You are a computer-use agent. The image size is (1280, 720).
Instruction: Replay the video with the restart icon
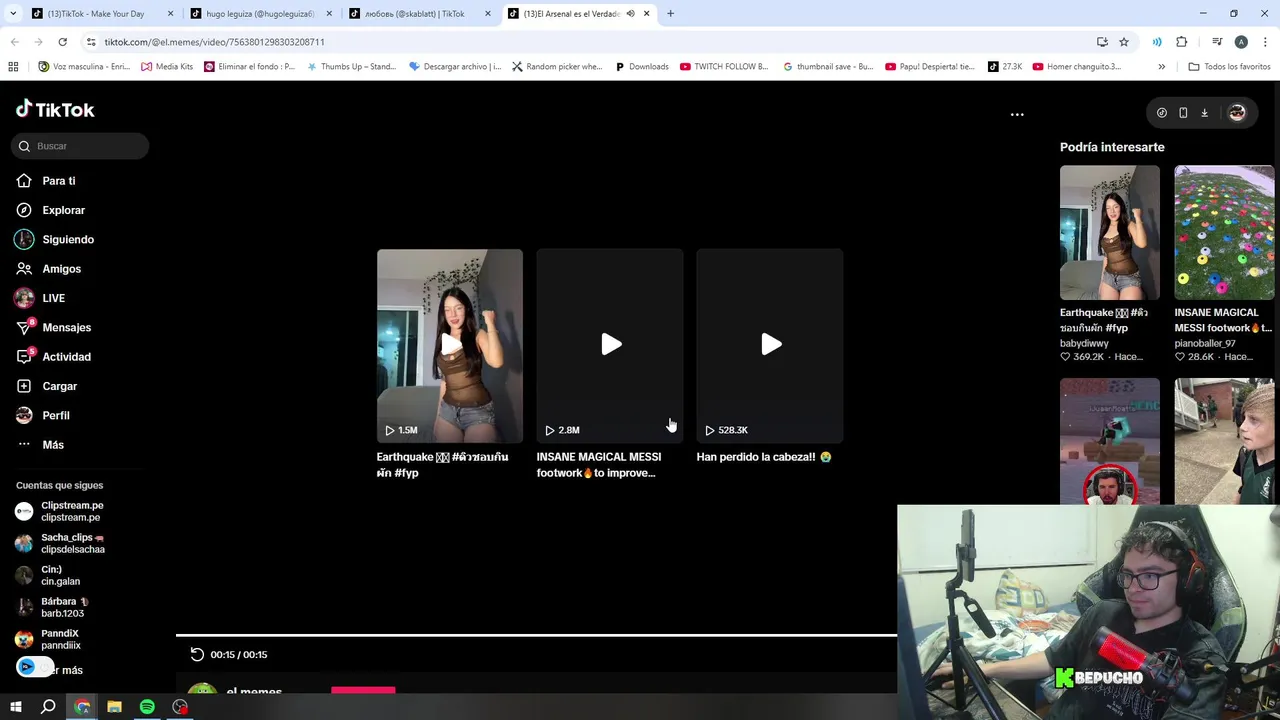pos(197,654)
